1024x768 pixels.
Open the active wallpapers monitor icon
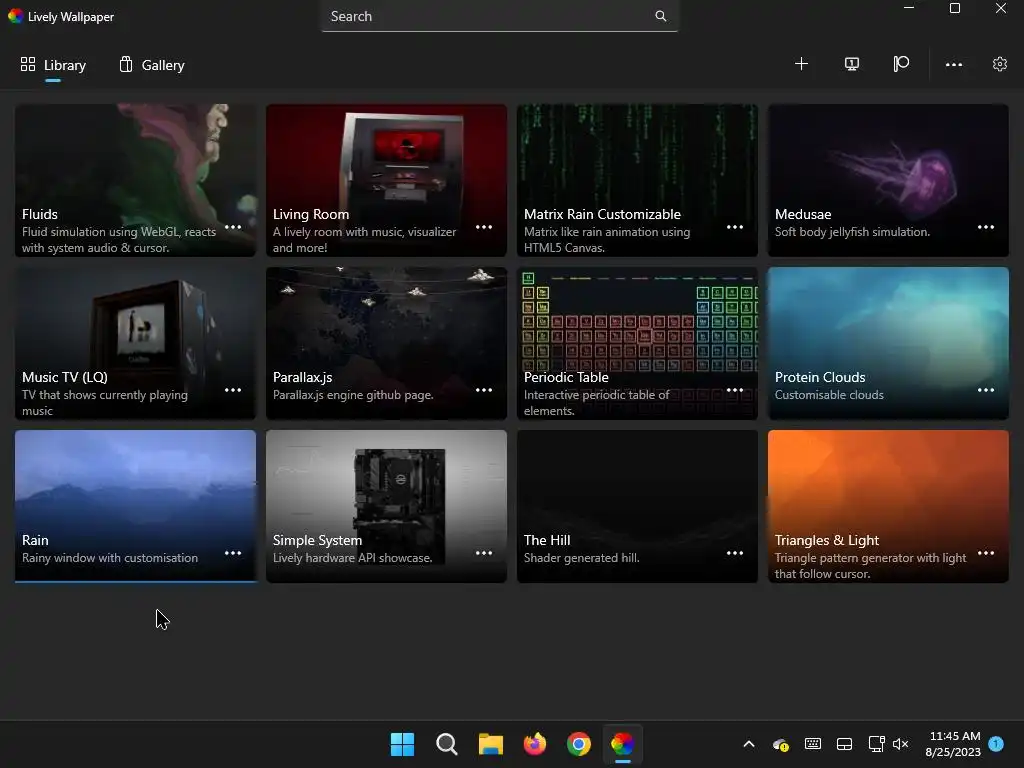click(x=852, y=64)
